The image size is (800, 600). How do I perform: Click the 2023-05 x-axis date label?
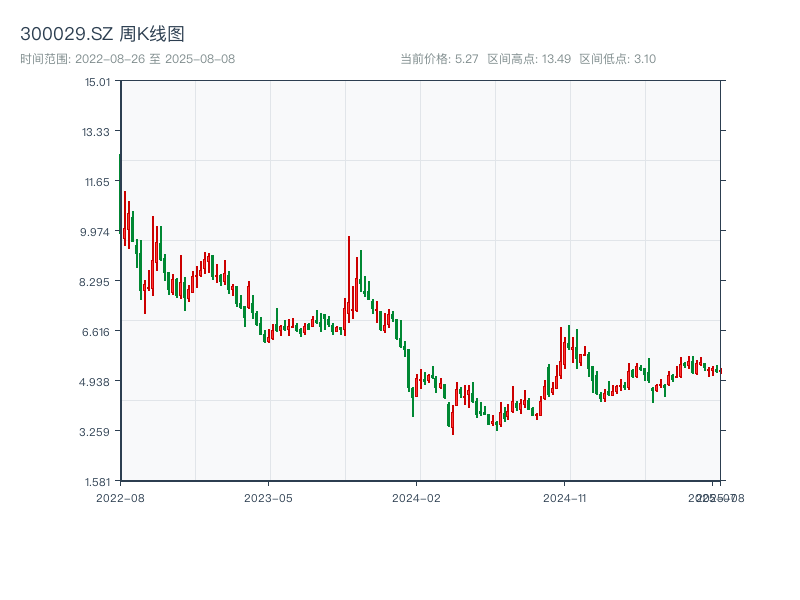[268, 497]
